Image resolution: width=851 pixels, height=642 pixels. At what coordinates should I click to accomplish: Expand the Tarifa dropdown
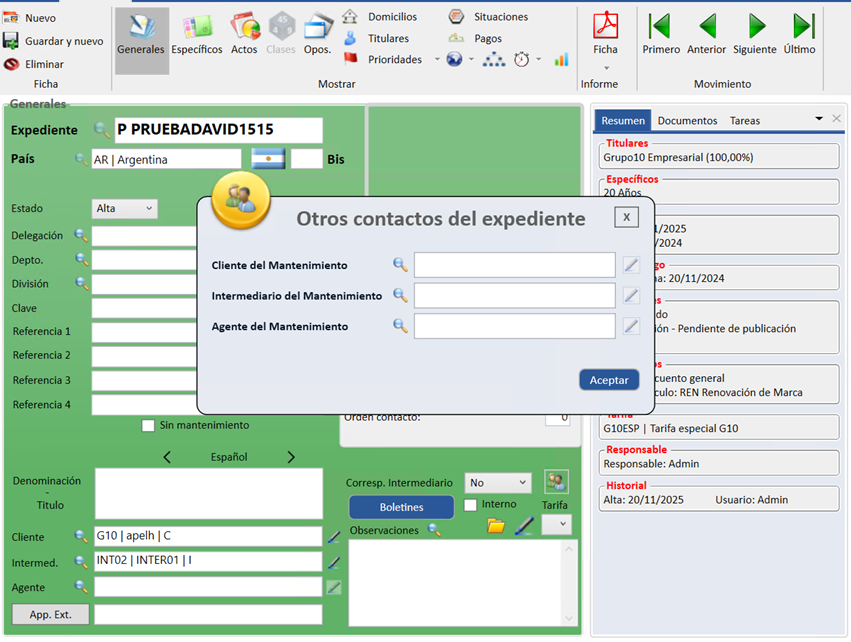[x=556, y=524]
